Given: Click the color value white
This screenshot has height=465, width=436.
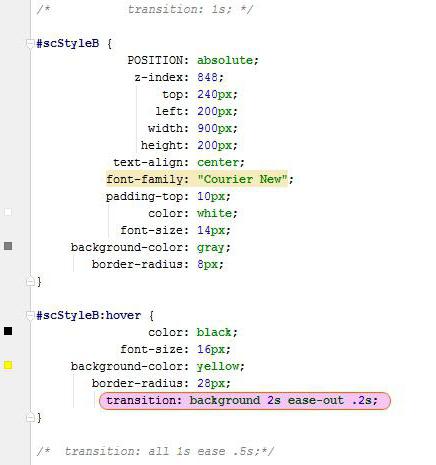Looking at the screenshot, I should coord(214,213).
